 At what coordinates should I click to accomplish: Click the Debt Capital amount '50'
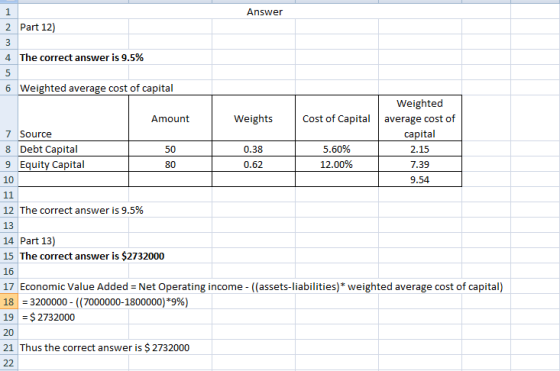[170, 149]
